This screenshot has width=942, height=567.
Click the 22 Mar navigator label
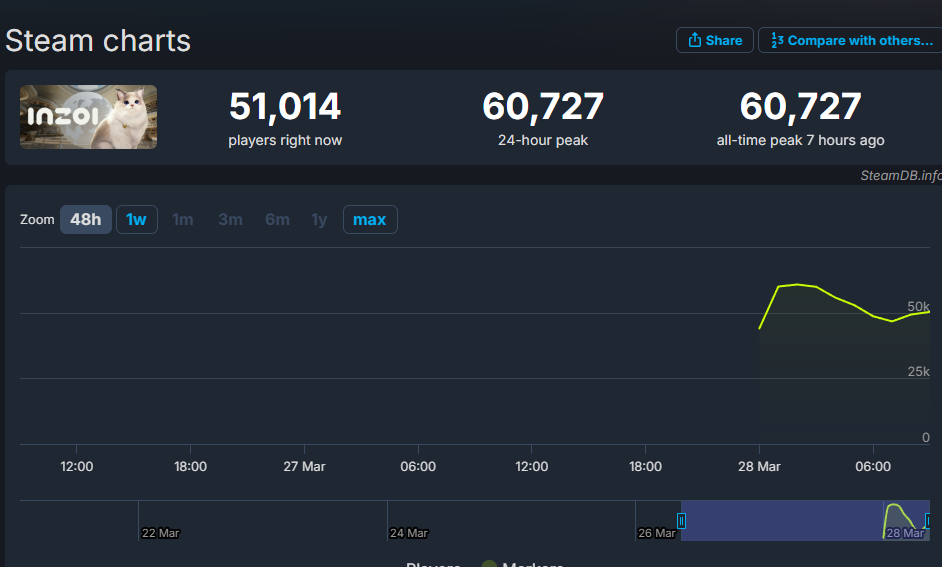click(160, 533)
